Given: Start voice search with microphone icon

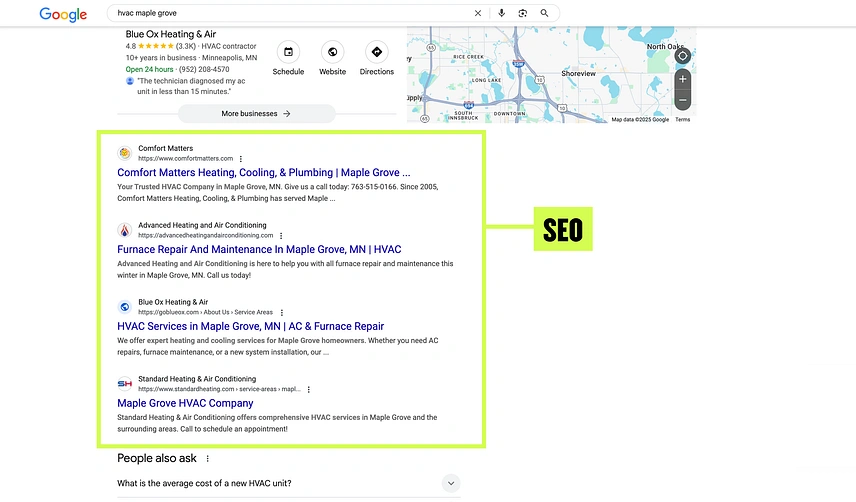Looking at the screenshot, I should point(500,13).
